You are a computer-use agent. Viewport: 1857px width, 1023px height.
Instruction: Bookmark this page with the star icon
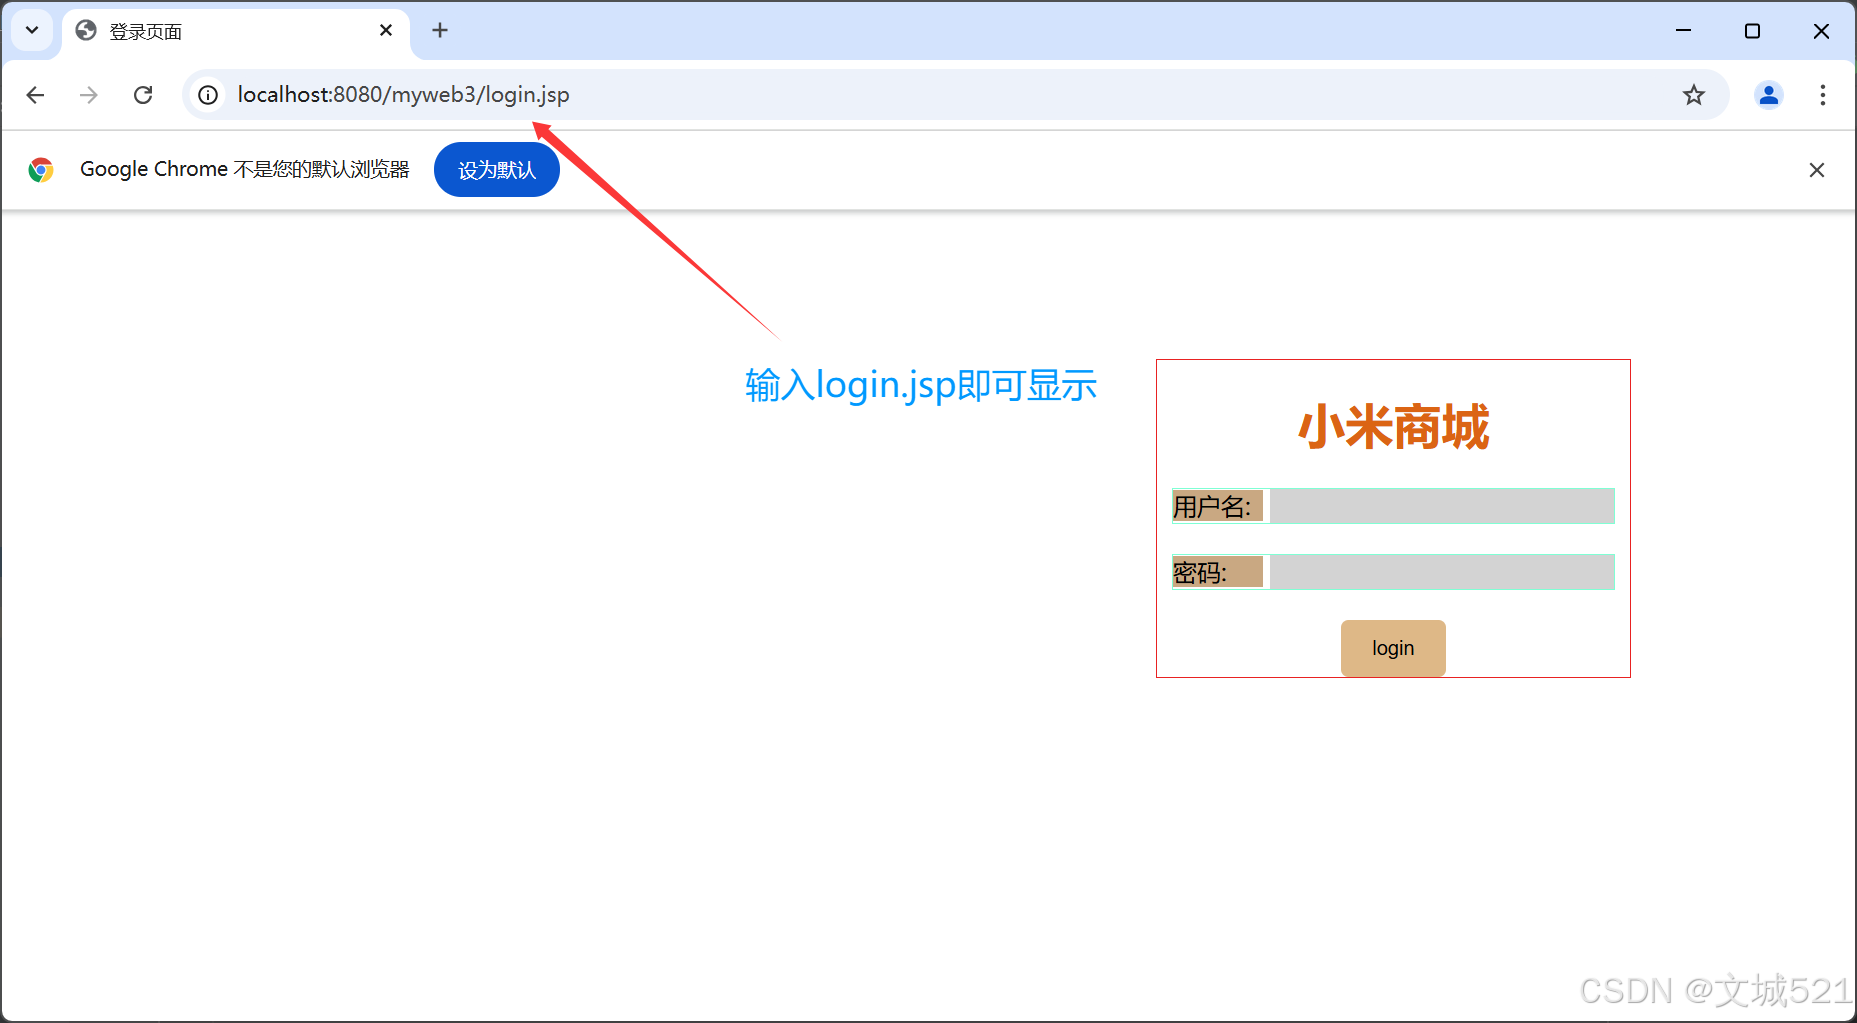(x=1693, y=95)
